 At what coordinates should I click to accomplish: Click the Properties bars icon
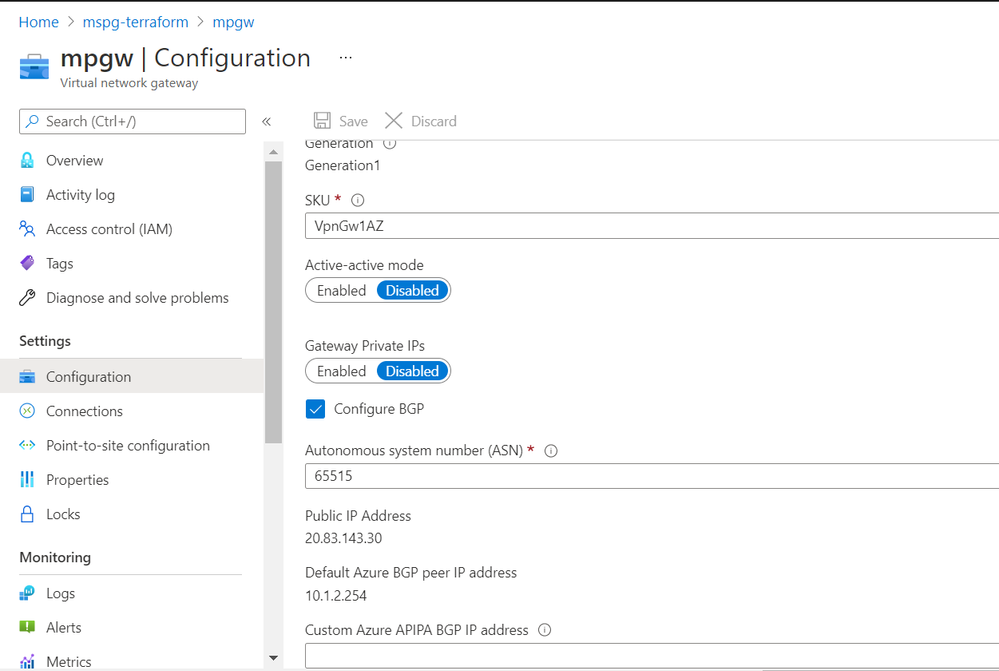(27, 480)
